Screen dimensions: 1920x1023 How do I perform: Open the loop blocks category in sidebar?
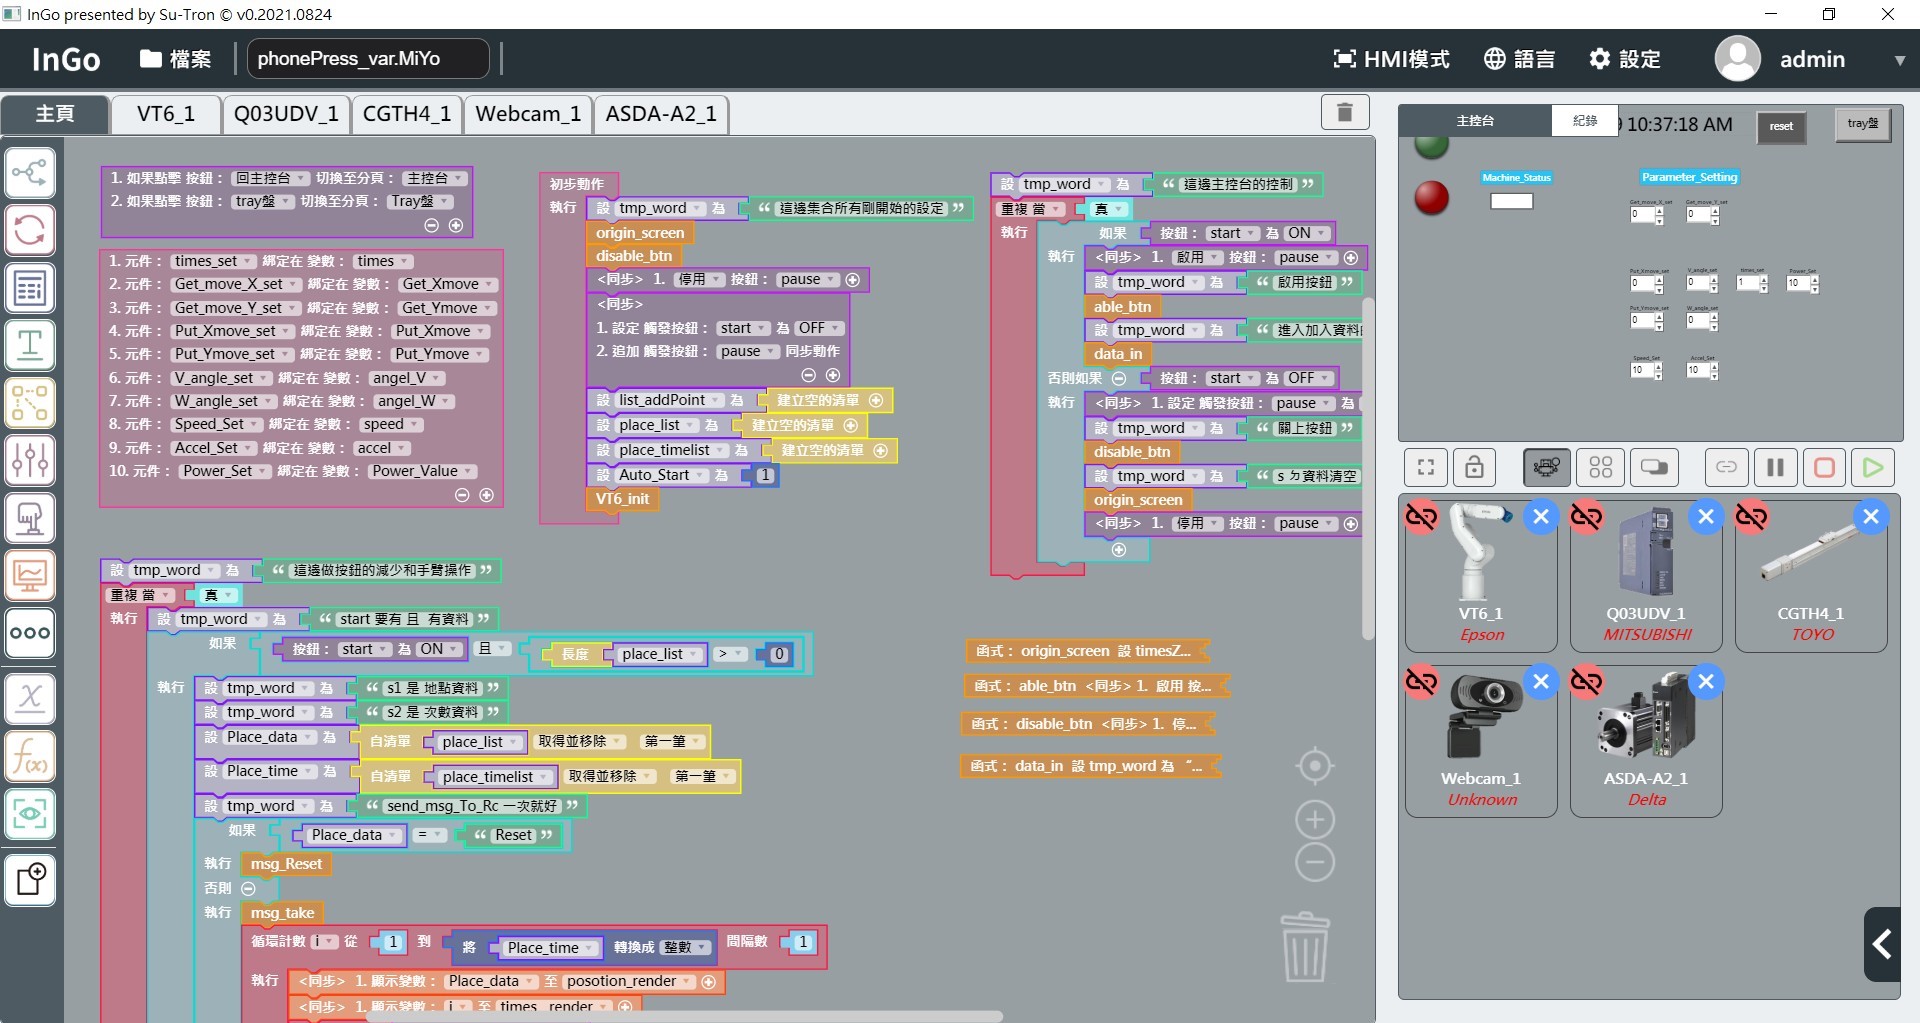[30, 230]
